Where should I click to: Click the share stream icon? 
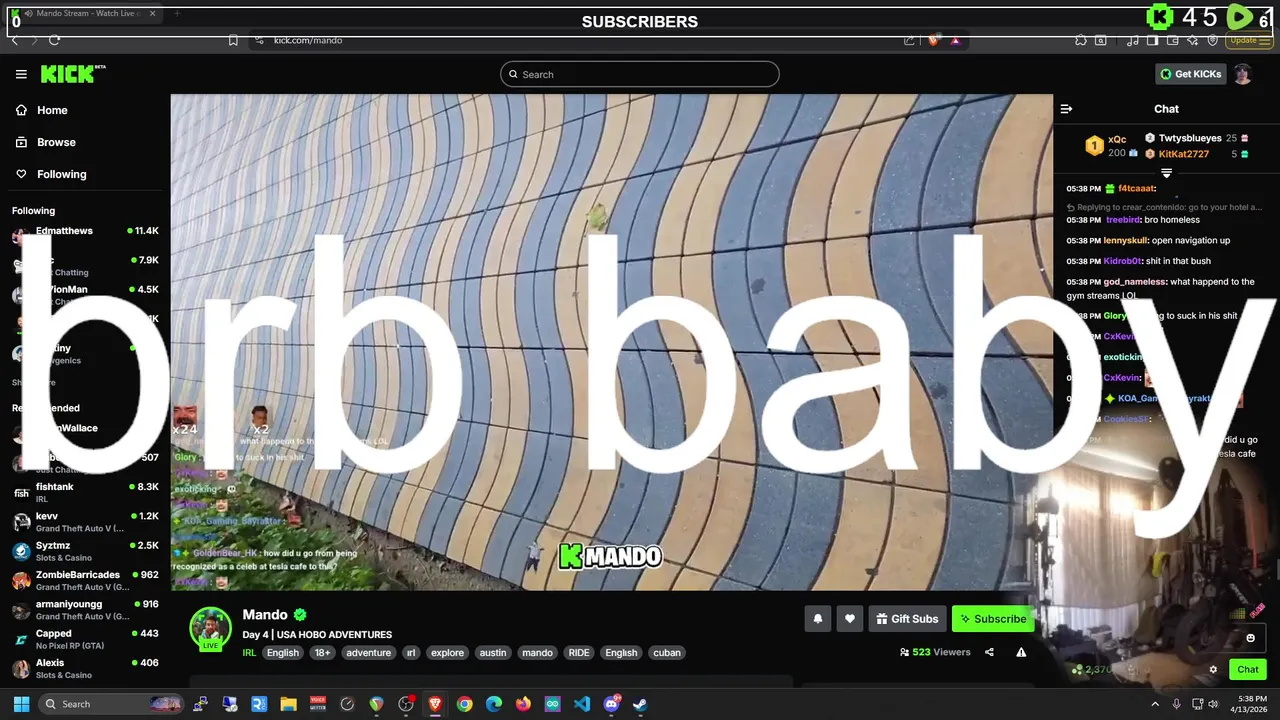989,652
